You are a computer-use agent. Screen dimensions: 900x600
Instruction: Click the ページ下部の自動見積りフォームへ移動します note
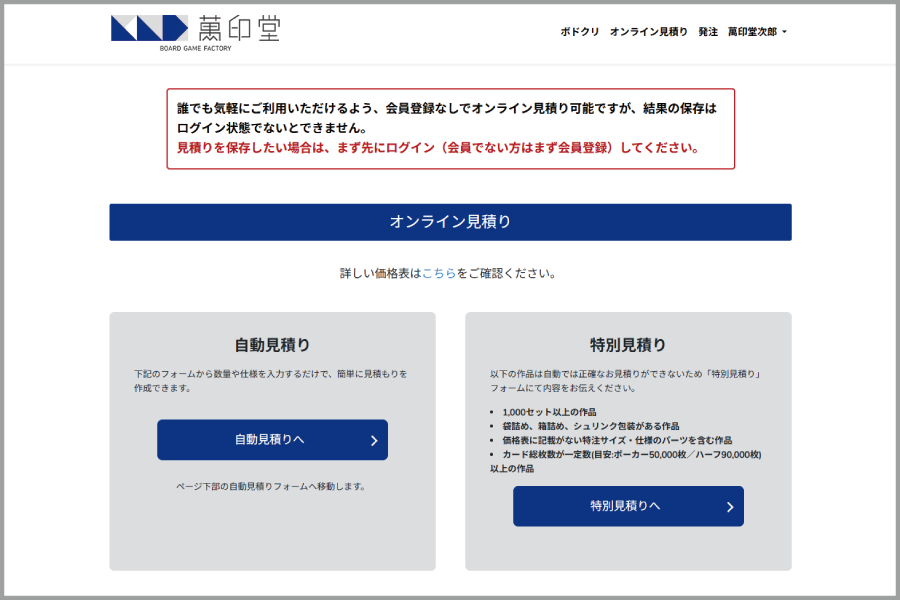pos(271,487)
